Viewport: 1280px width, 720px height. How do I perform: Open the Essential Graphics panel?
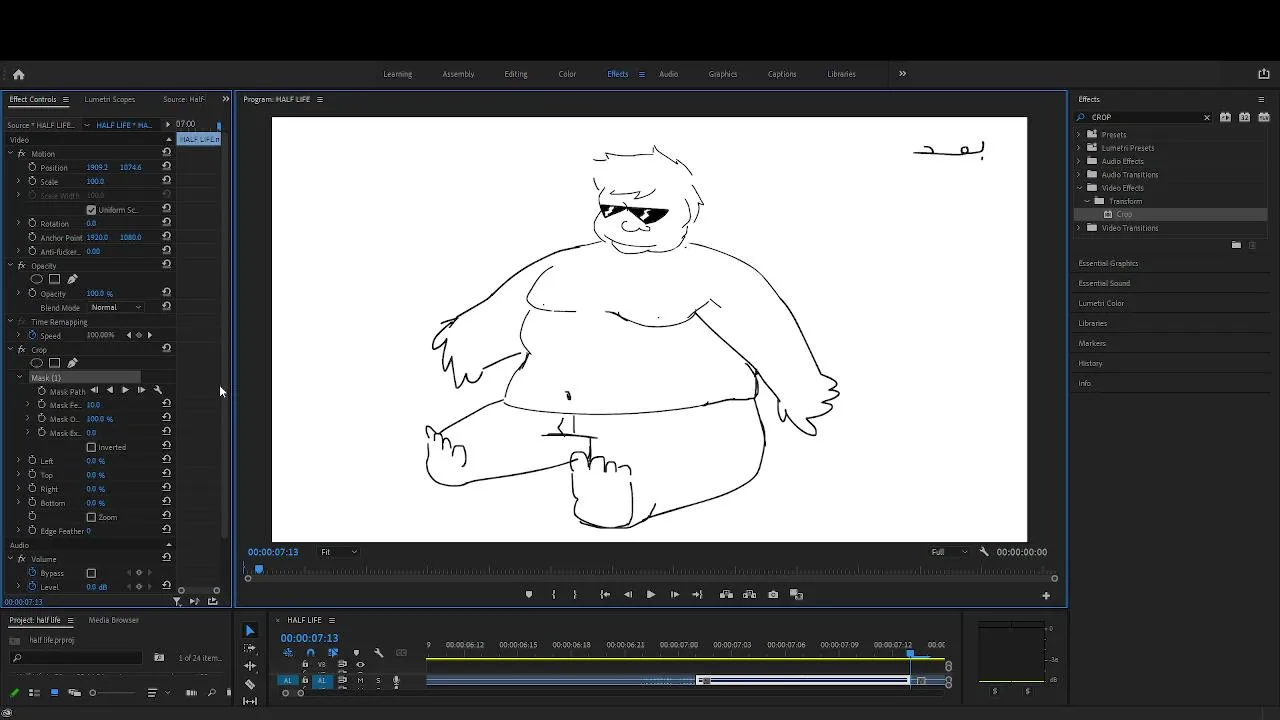pyautogui.click(x=1108, y=263)
